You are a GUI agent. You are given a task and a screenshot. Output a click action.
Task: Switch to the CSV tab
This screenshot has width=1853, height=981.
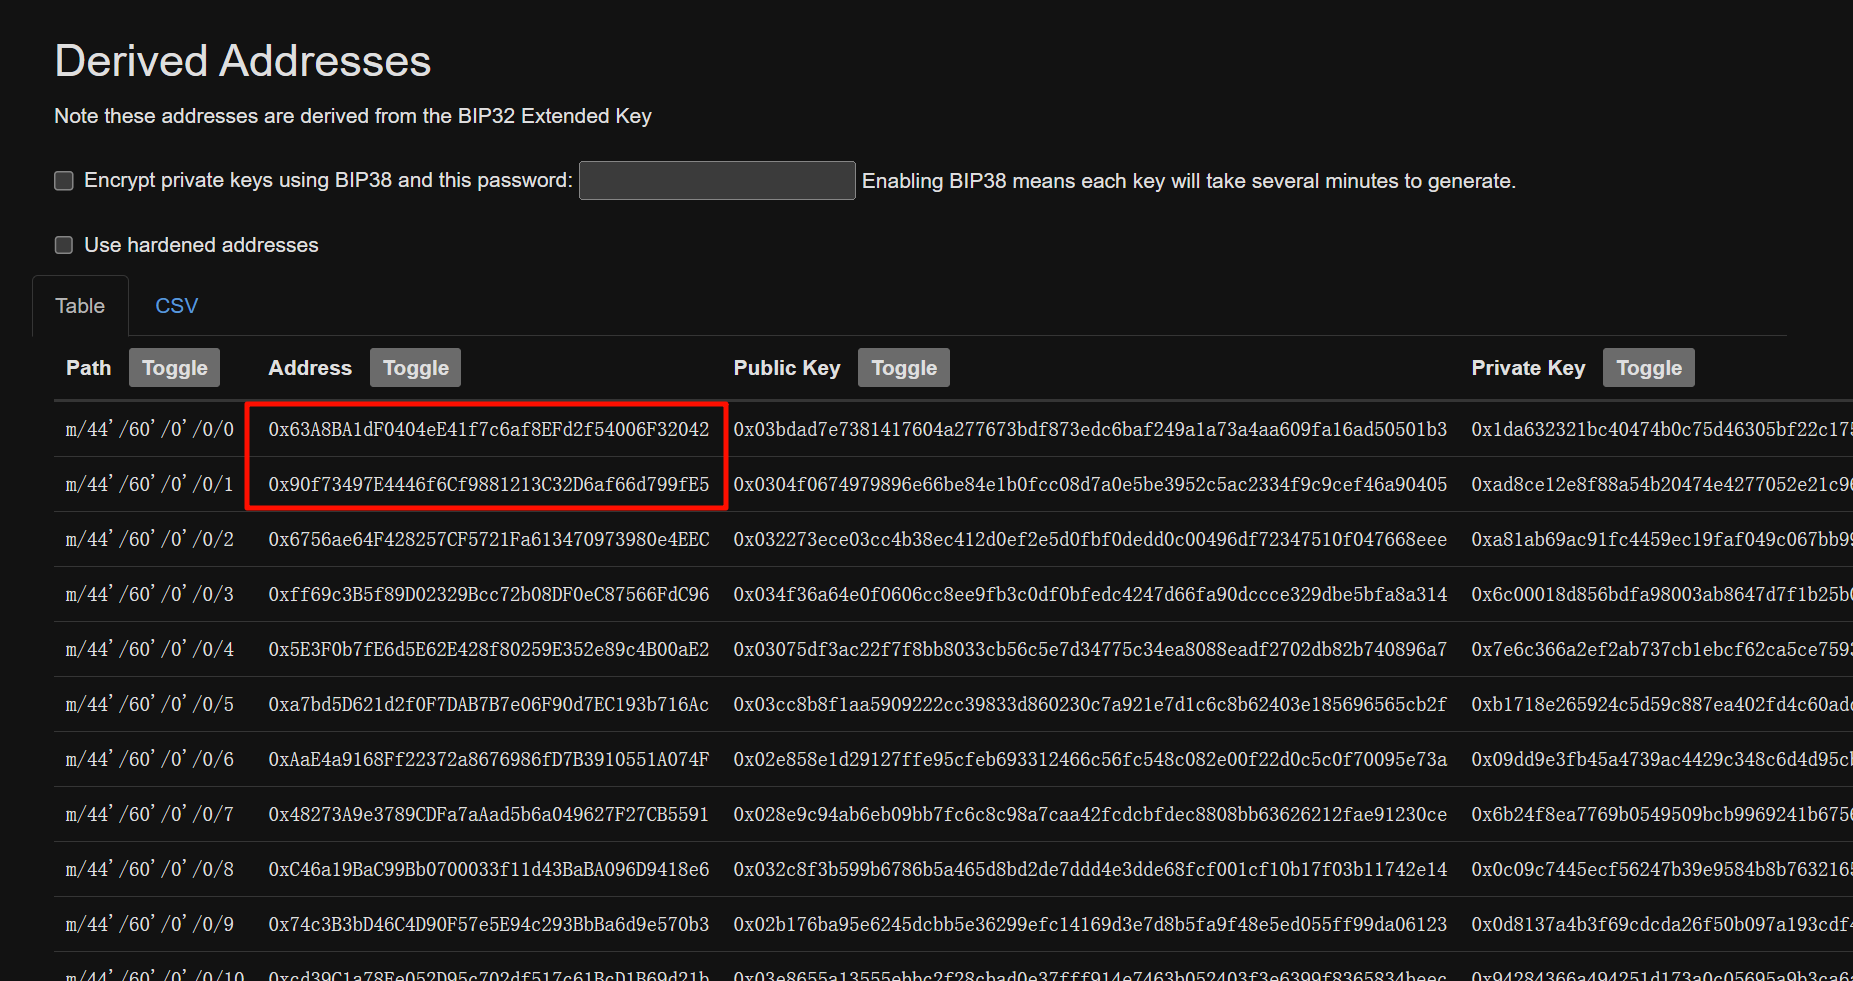[x=176, y=306]
